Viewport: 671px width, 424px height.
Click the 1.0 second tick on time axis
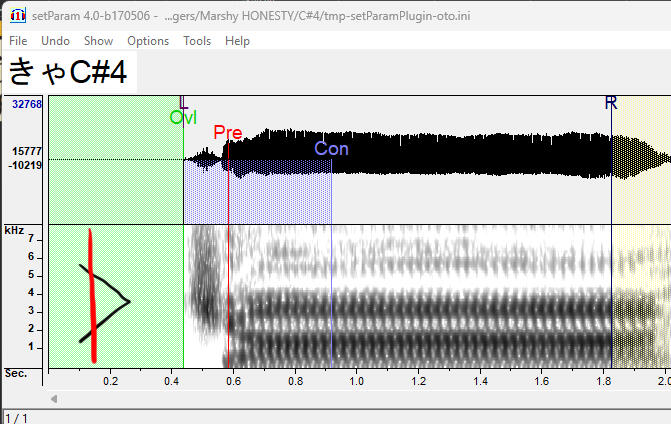pyautogui.click(x=355, y=381)
